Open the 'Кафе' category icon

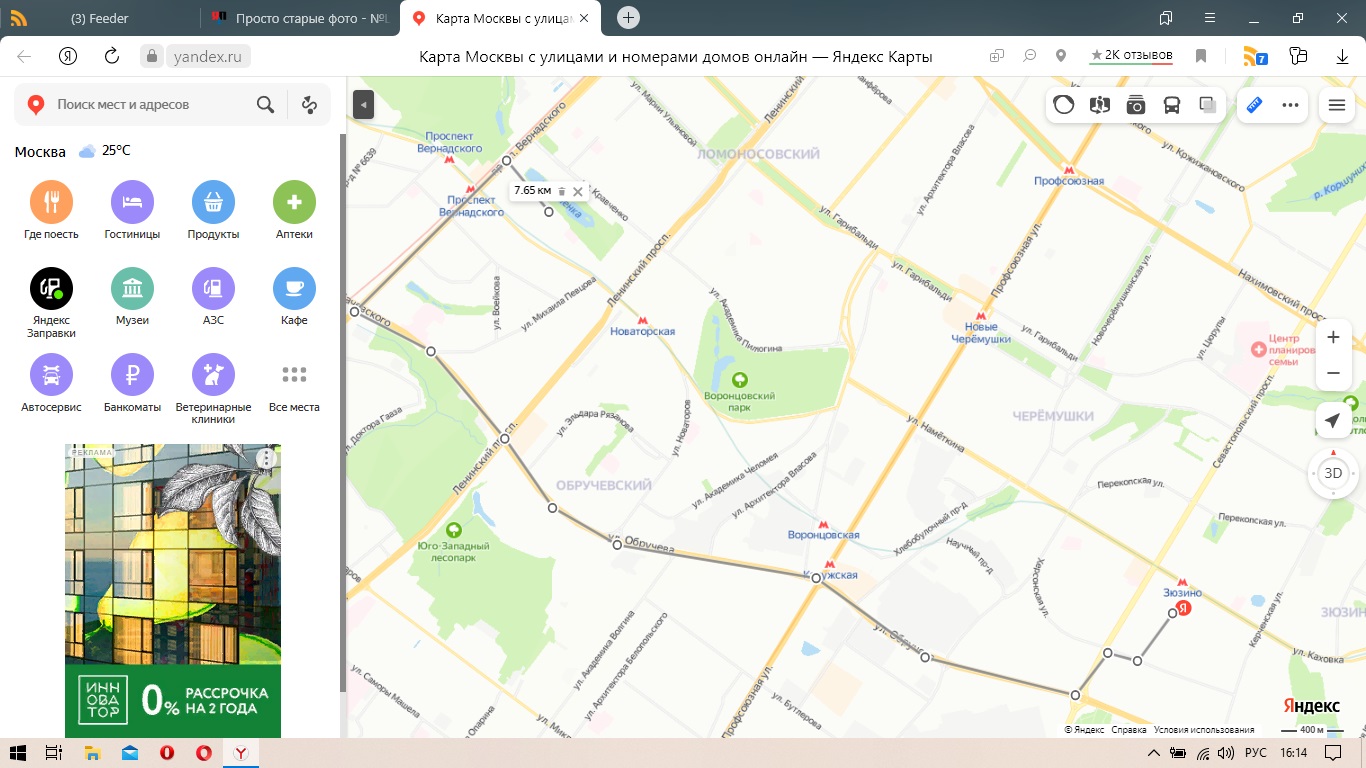[294, 288]
